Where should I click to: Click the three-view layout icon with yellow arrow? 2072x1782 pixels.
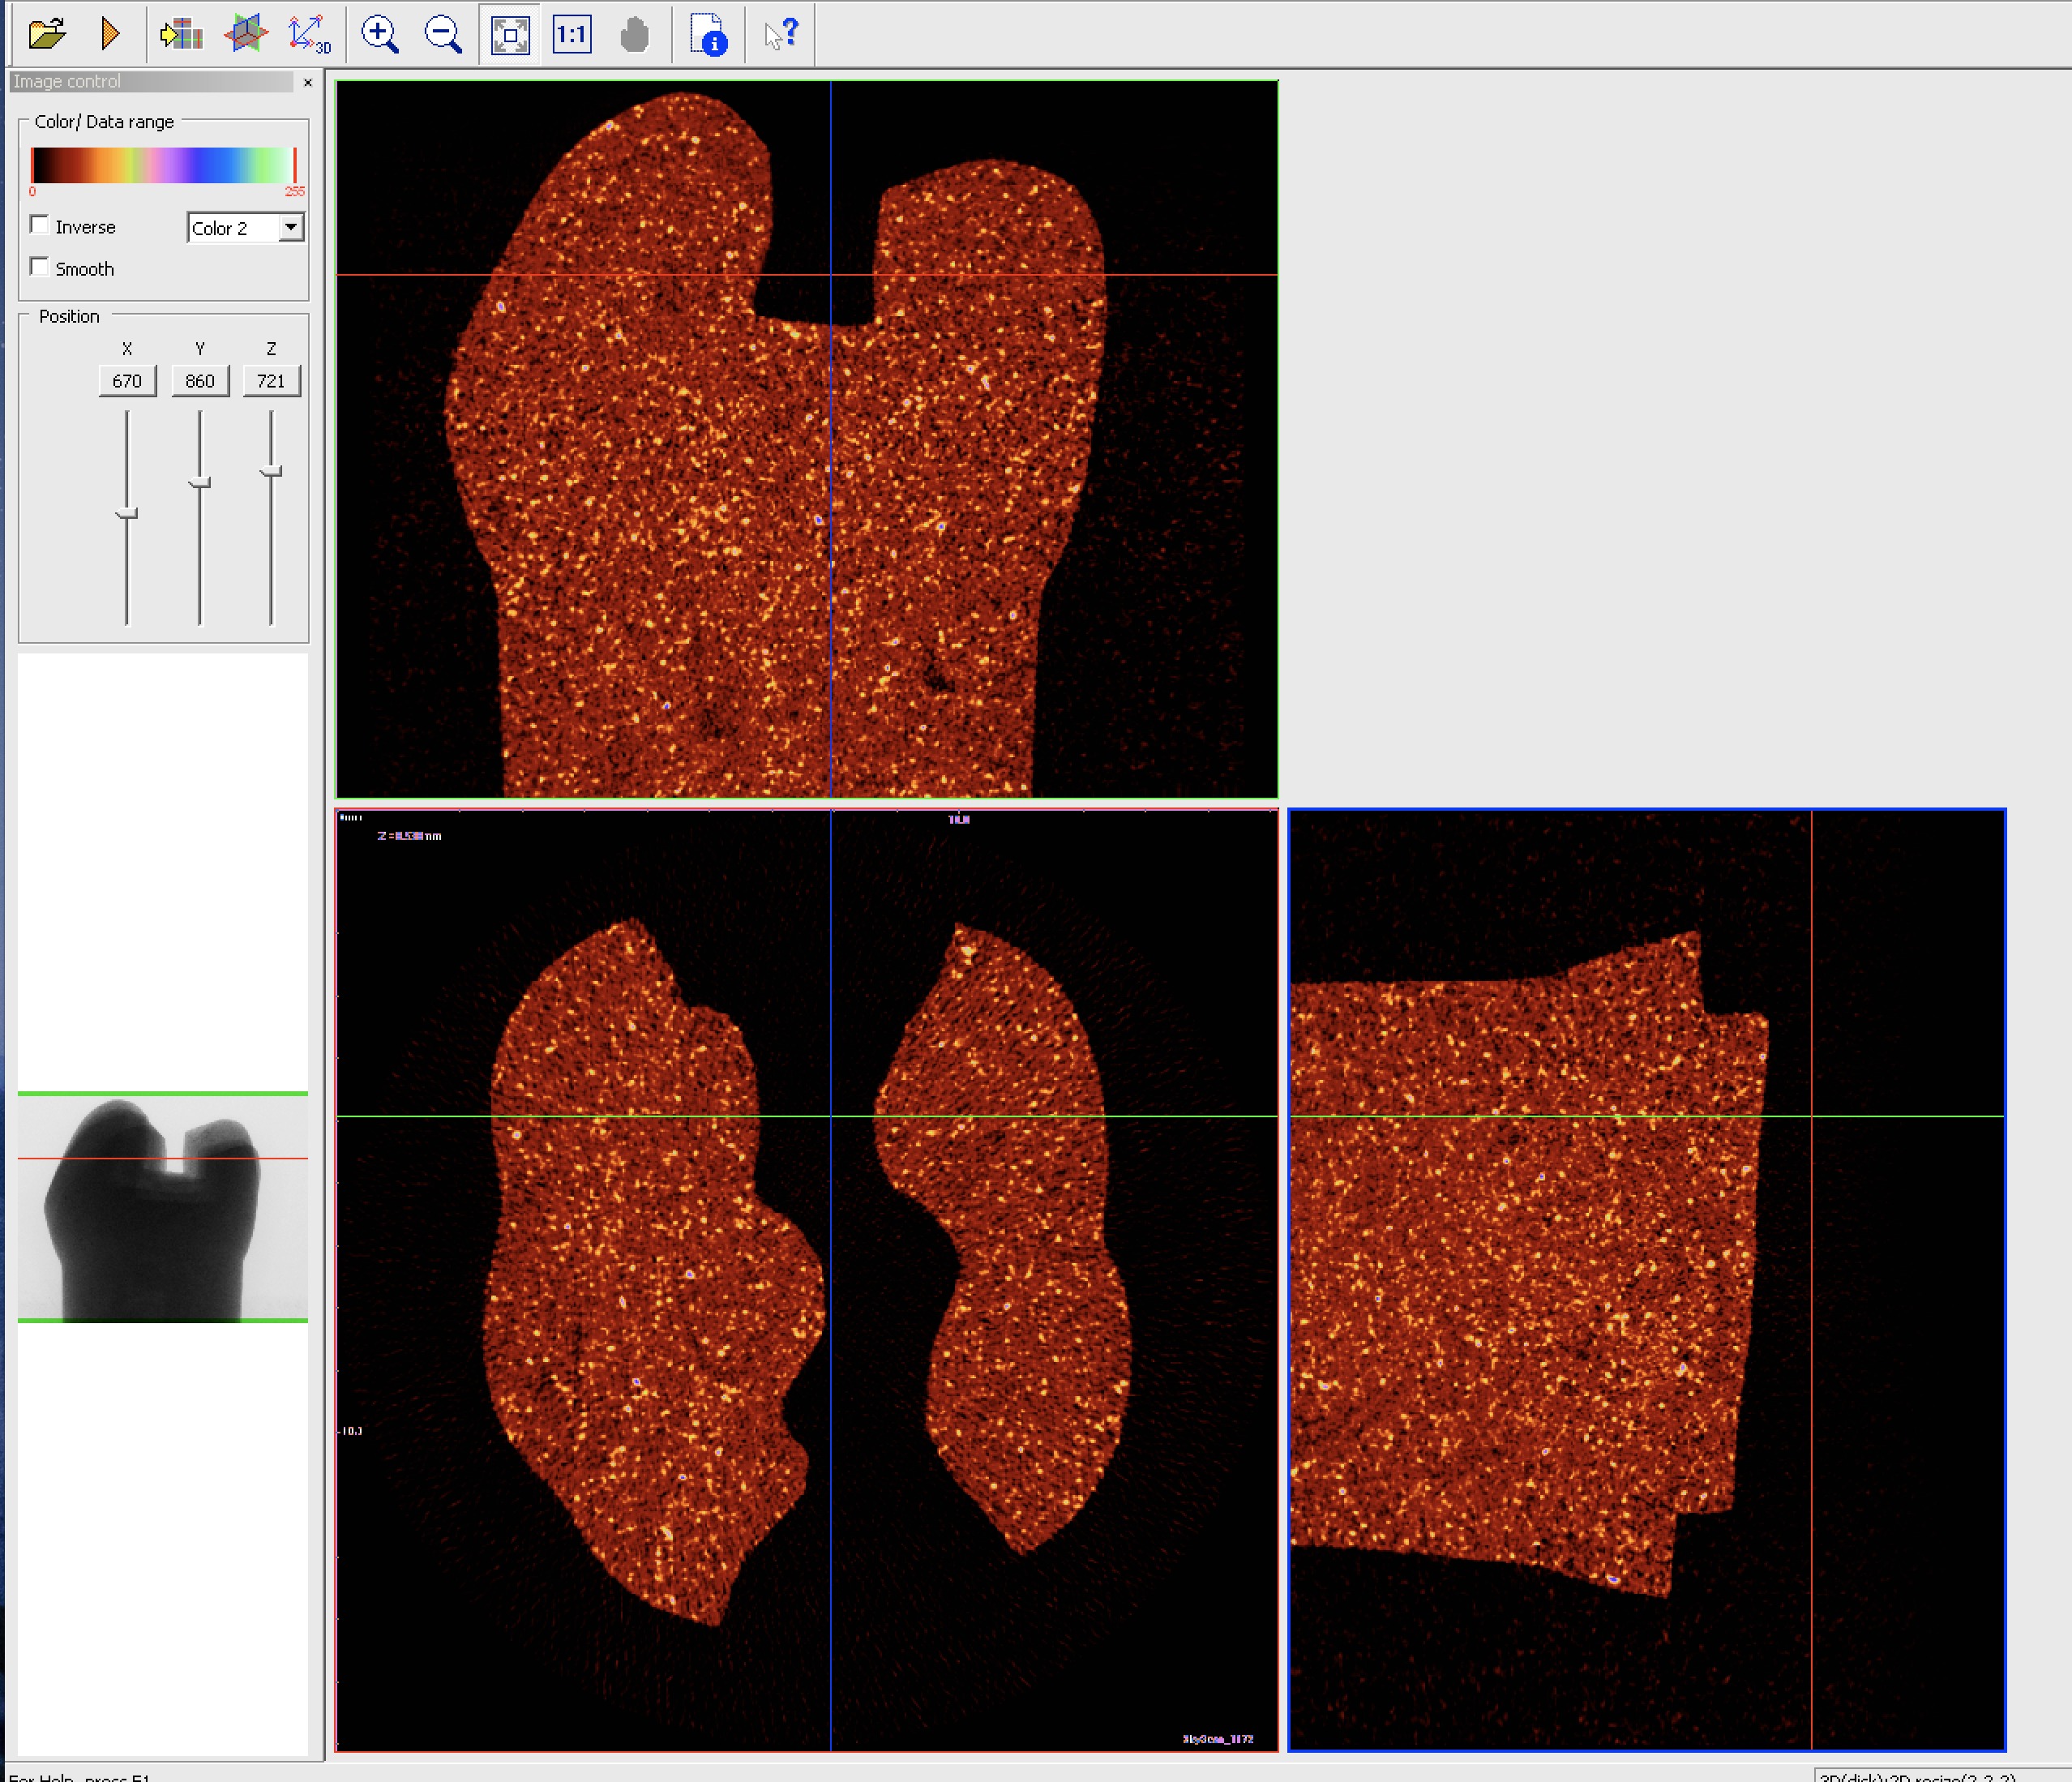click(x=181, y=34)
